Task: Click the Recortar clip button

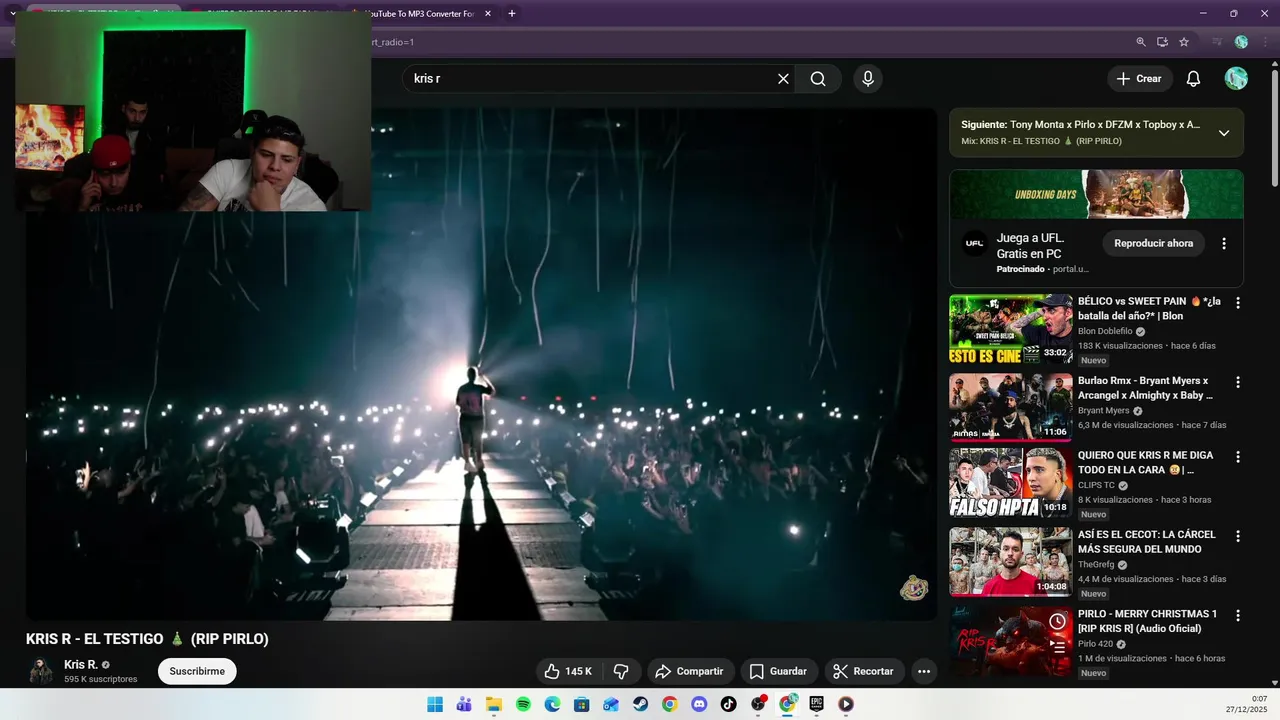Action: (863, 671)
